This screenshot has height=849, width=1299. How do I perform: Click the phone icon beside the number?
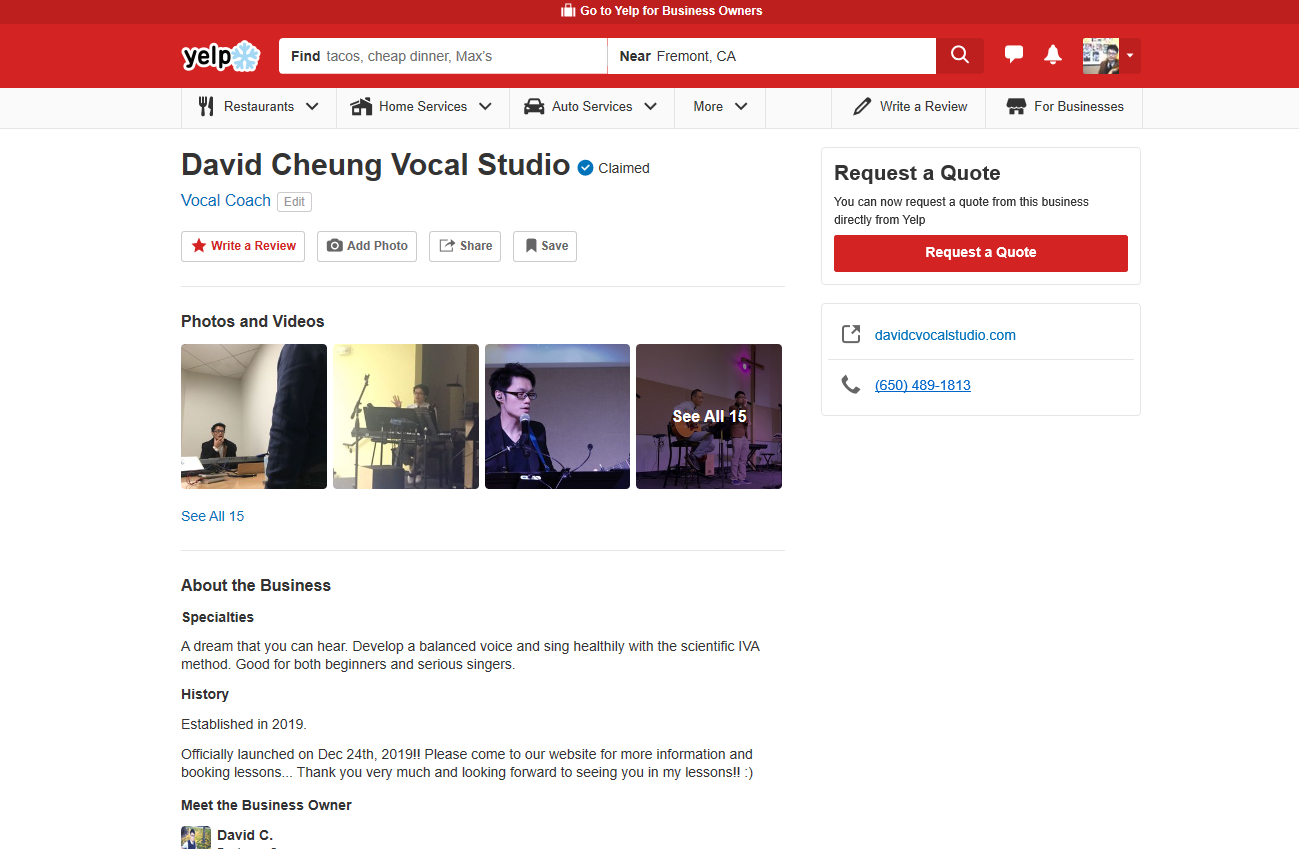[x=851, y=385]
